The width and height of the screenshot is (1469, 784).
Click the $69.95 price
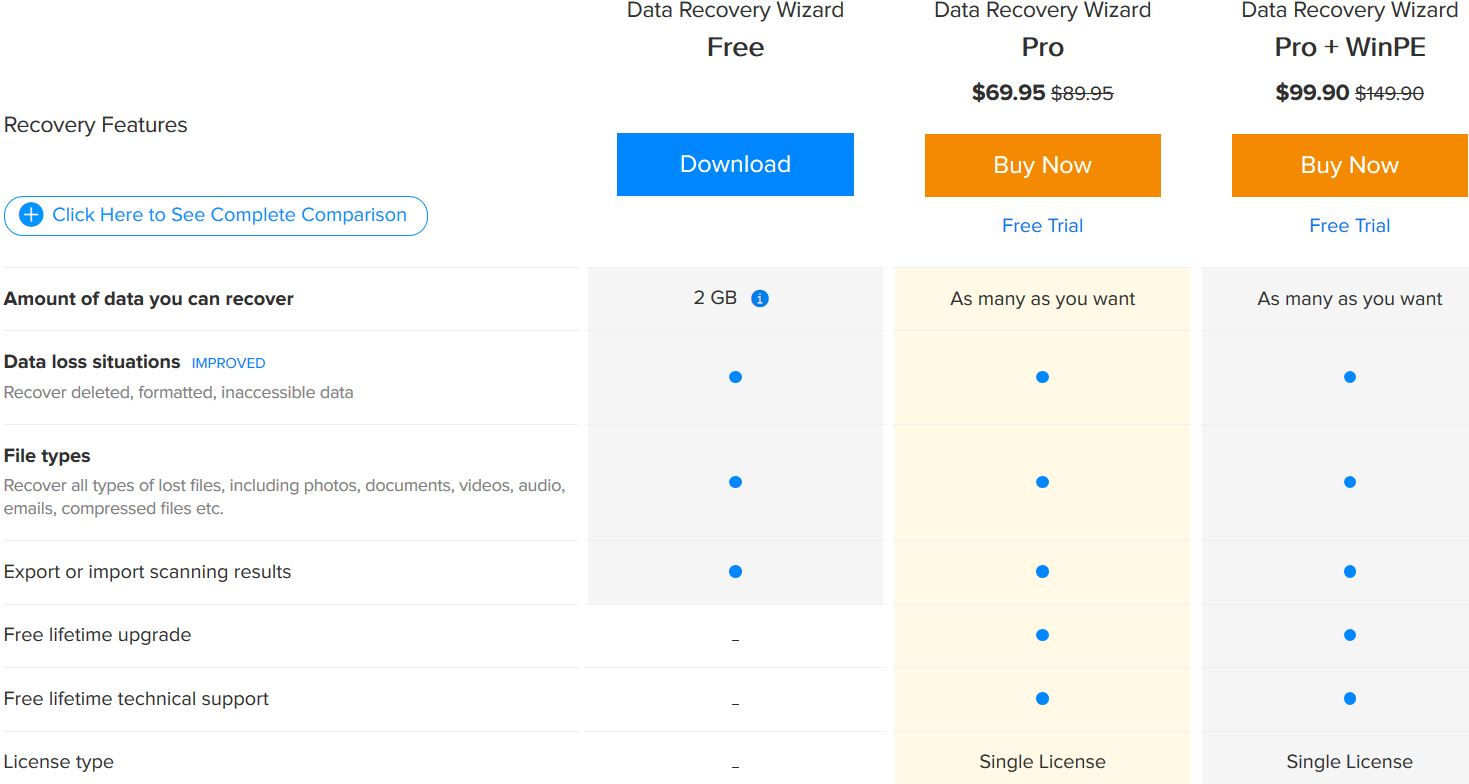click(1008, 93)
